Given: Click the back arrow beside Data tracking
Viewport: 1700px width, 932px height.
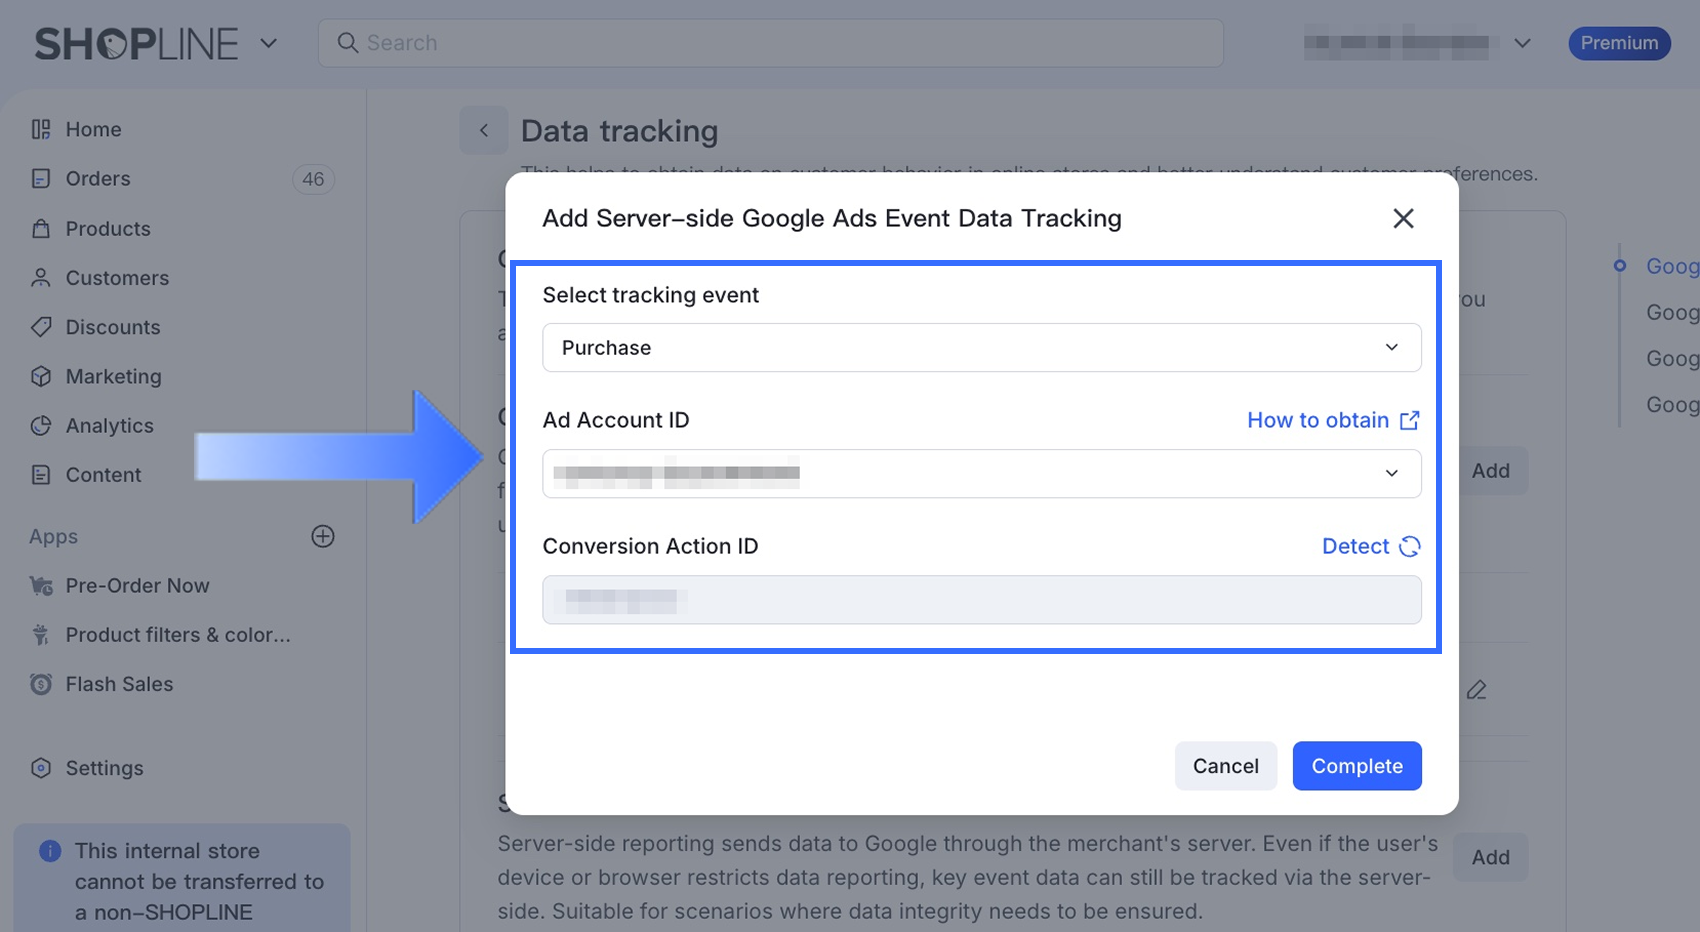Looking at the screenshot, I should [484, 130].
